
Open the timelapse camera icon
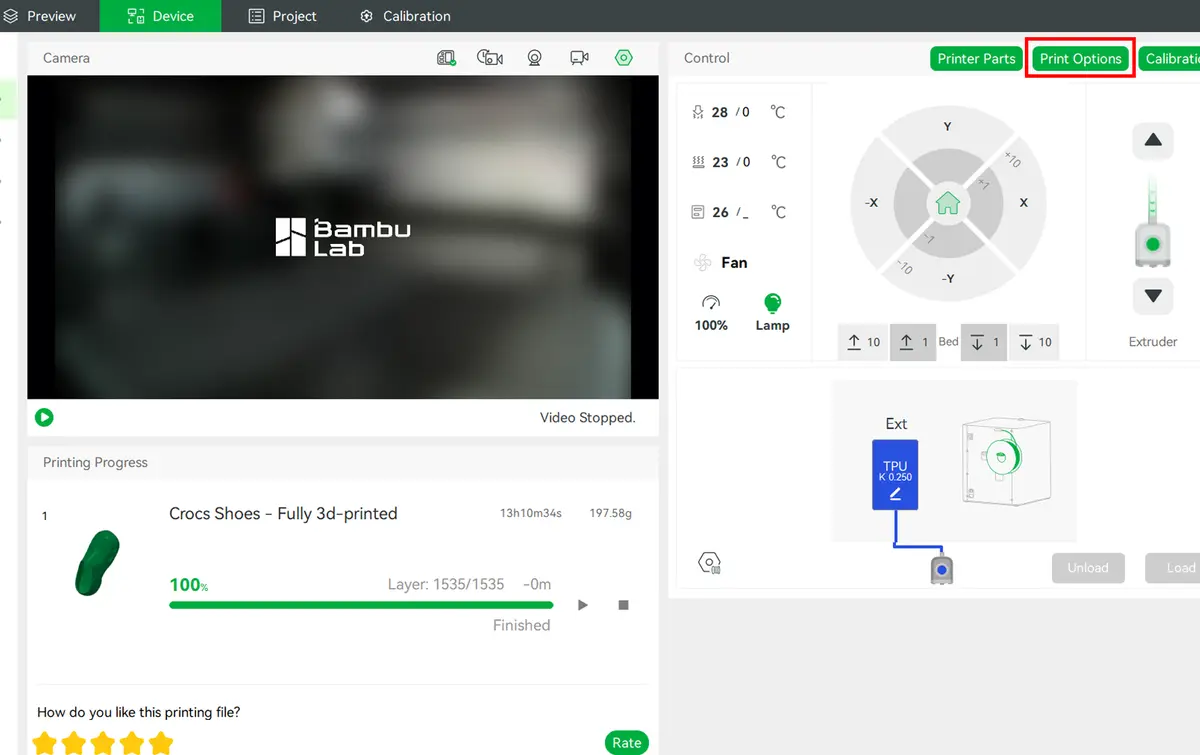pyautogui.click(x=490, y=58)
